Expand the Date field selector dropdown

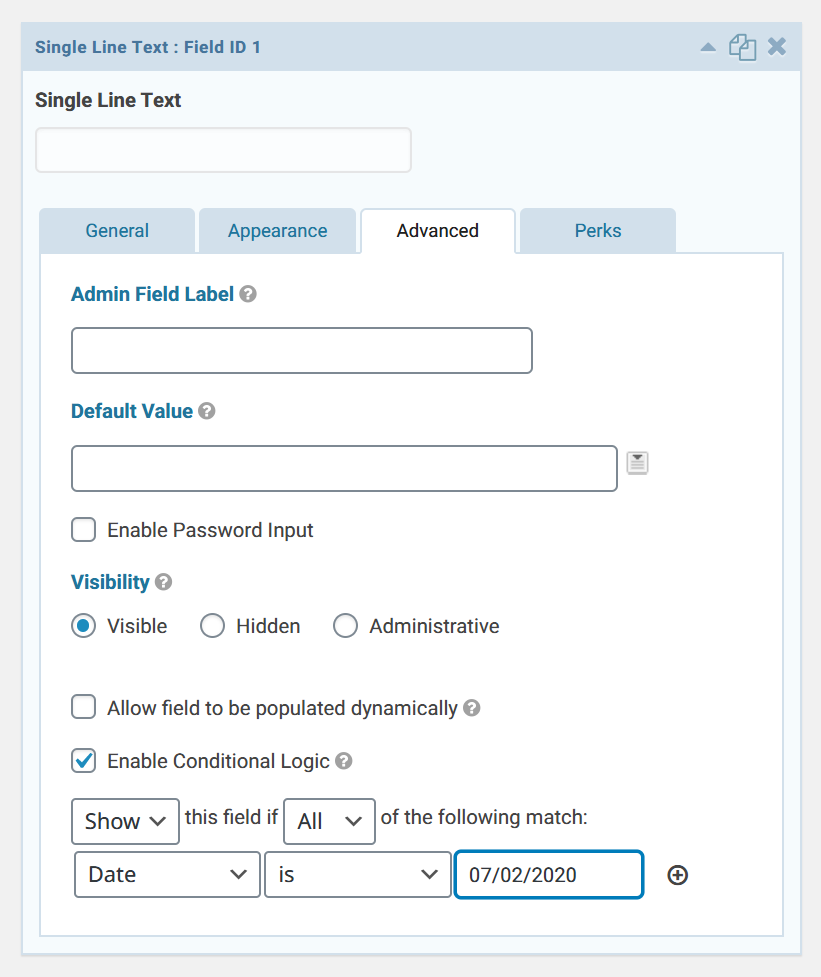[x=167, y=875]
